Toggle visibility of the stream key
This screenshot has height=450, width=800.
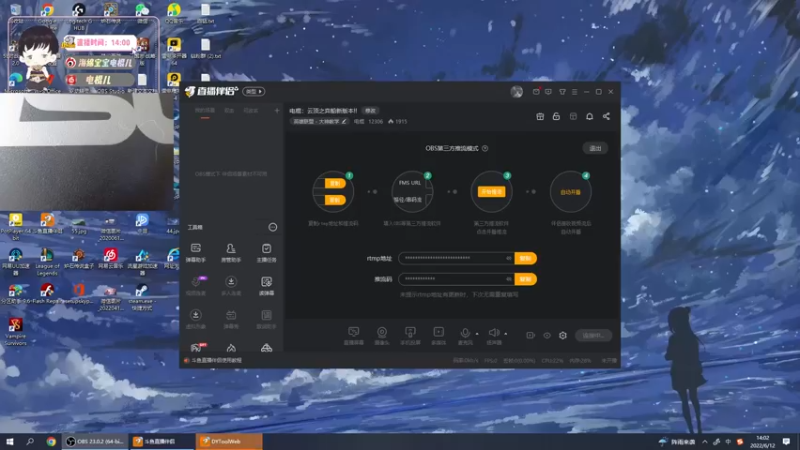509,279
